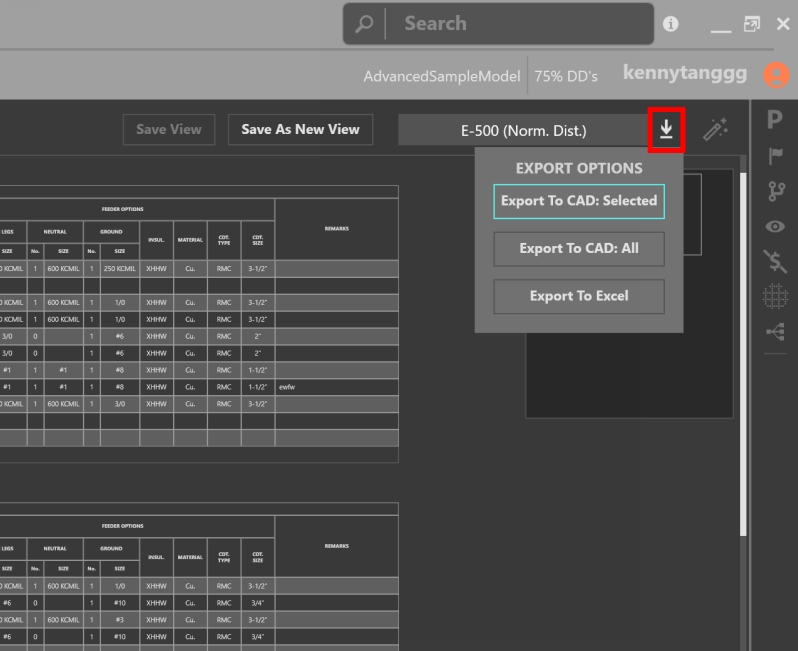Click the Save View button

169,129
